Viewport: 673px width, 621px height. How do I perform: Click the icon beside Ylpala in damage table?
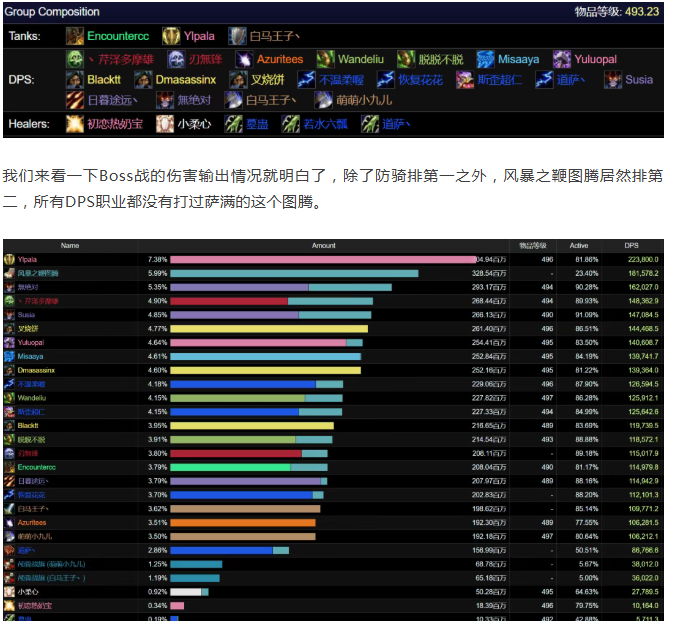click(9, 259)
